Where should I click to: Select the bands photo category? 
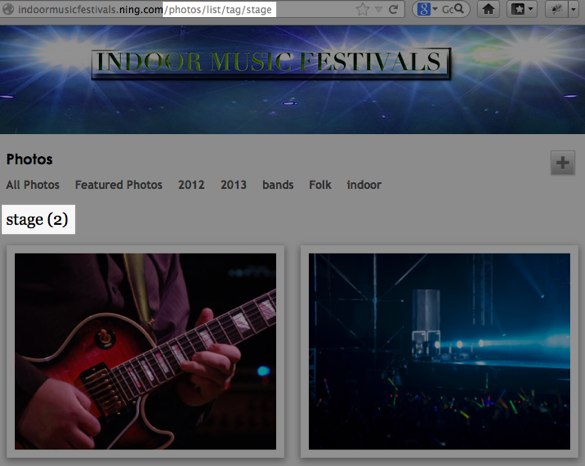tap(278, 185)
